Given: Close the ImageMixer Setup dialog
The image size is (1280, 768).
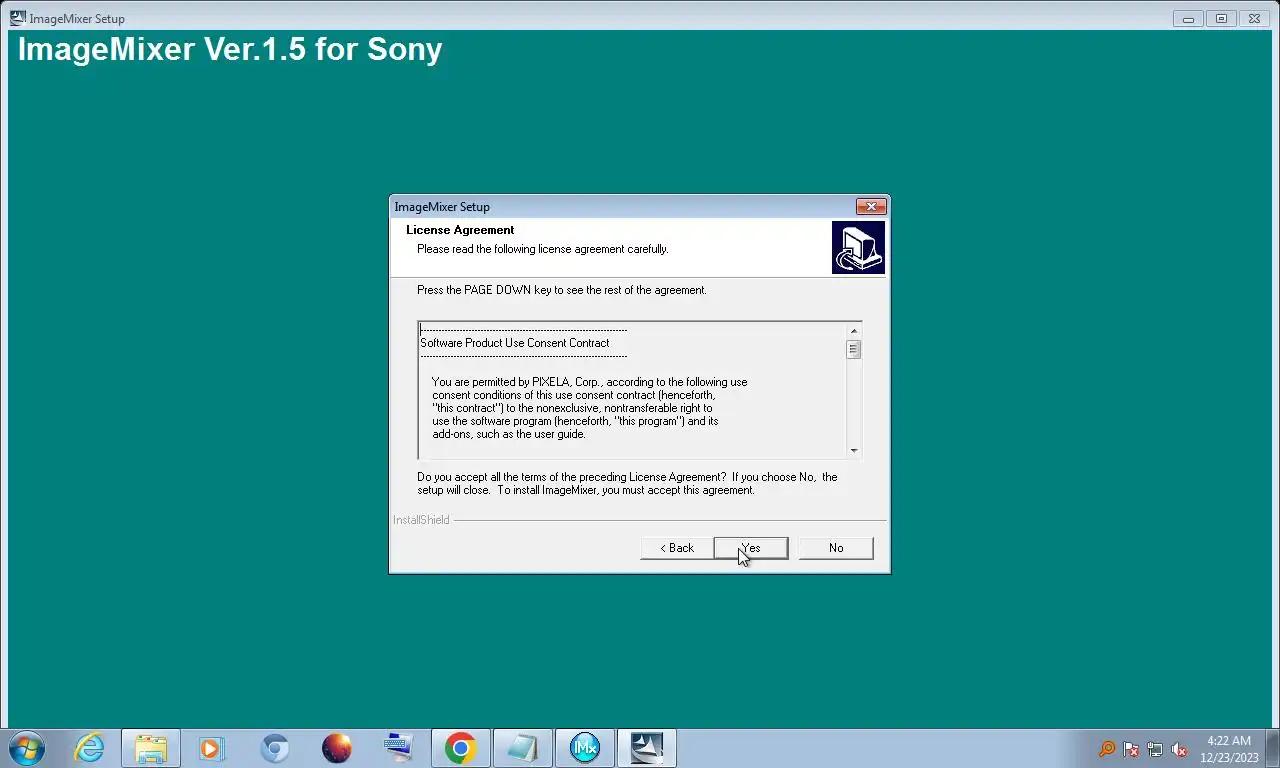Looking at the screenshot, I should tap(871, 206).
